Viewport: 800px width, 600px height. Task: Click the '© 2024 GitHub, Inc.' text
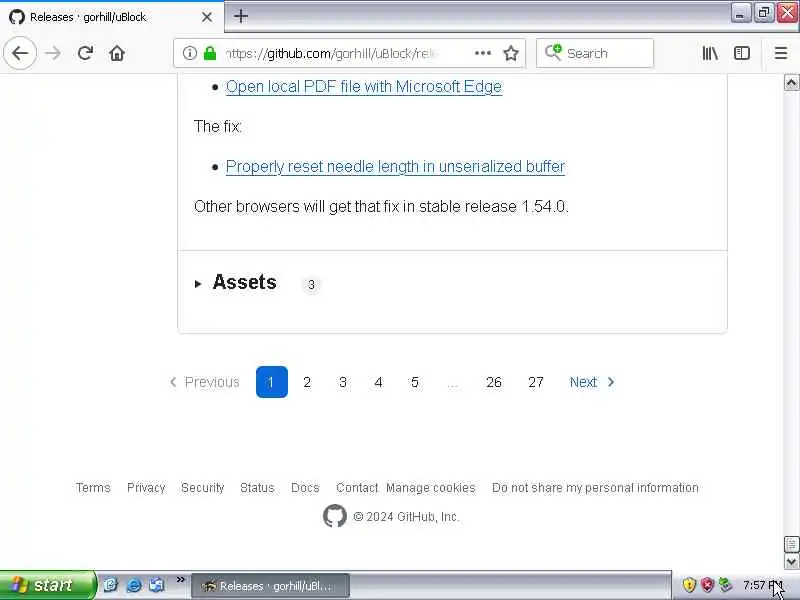(x=407, y=517)
